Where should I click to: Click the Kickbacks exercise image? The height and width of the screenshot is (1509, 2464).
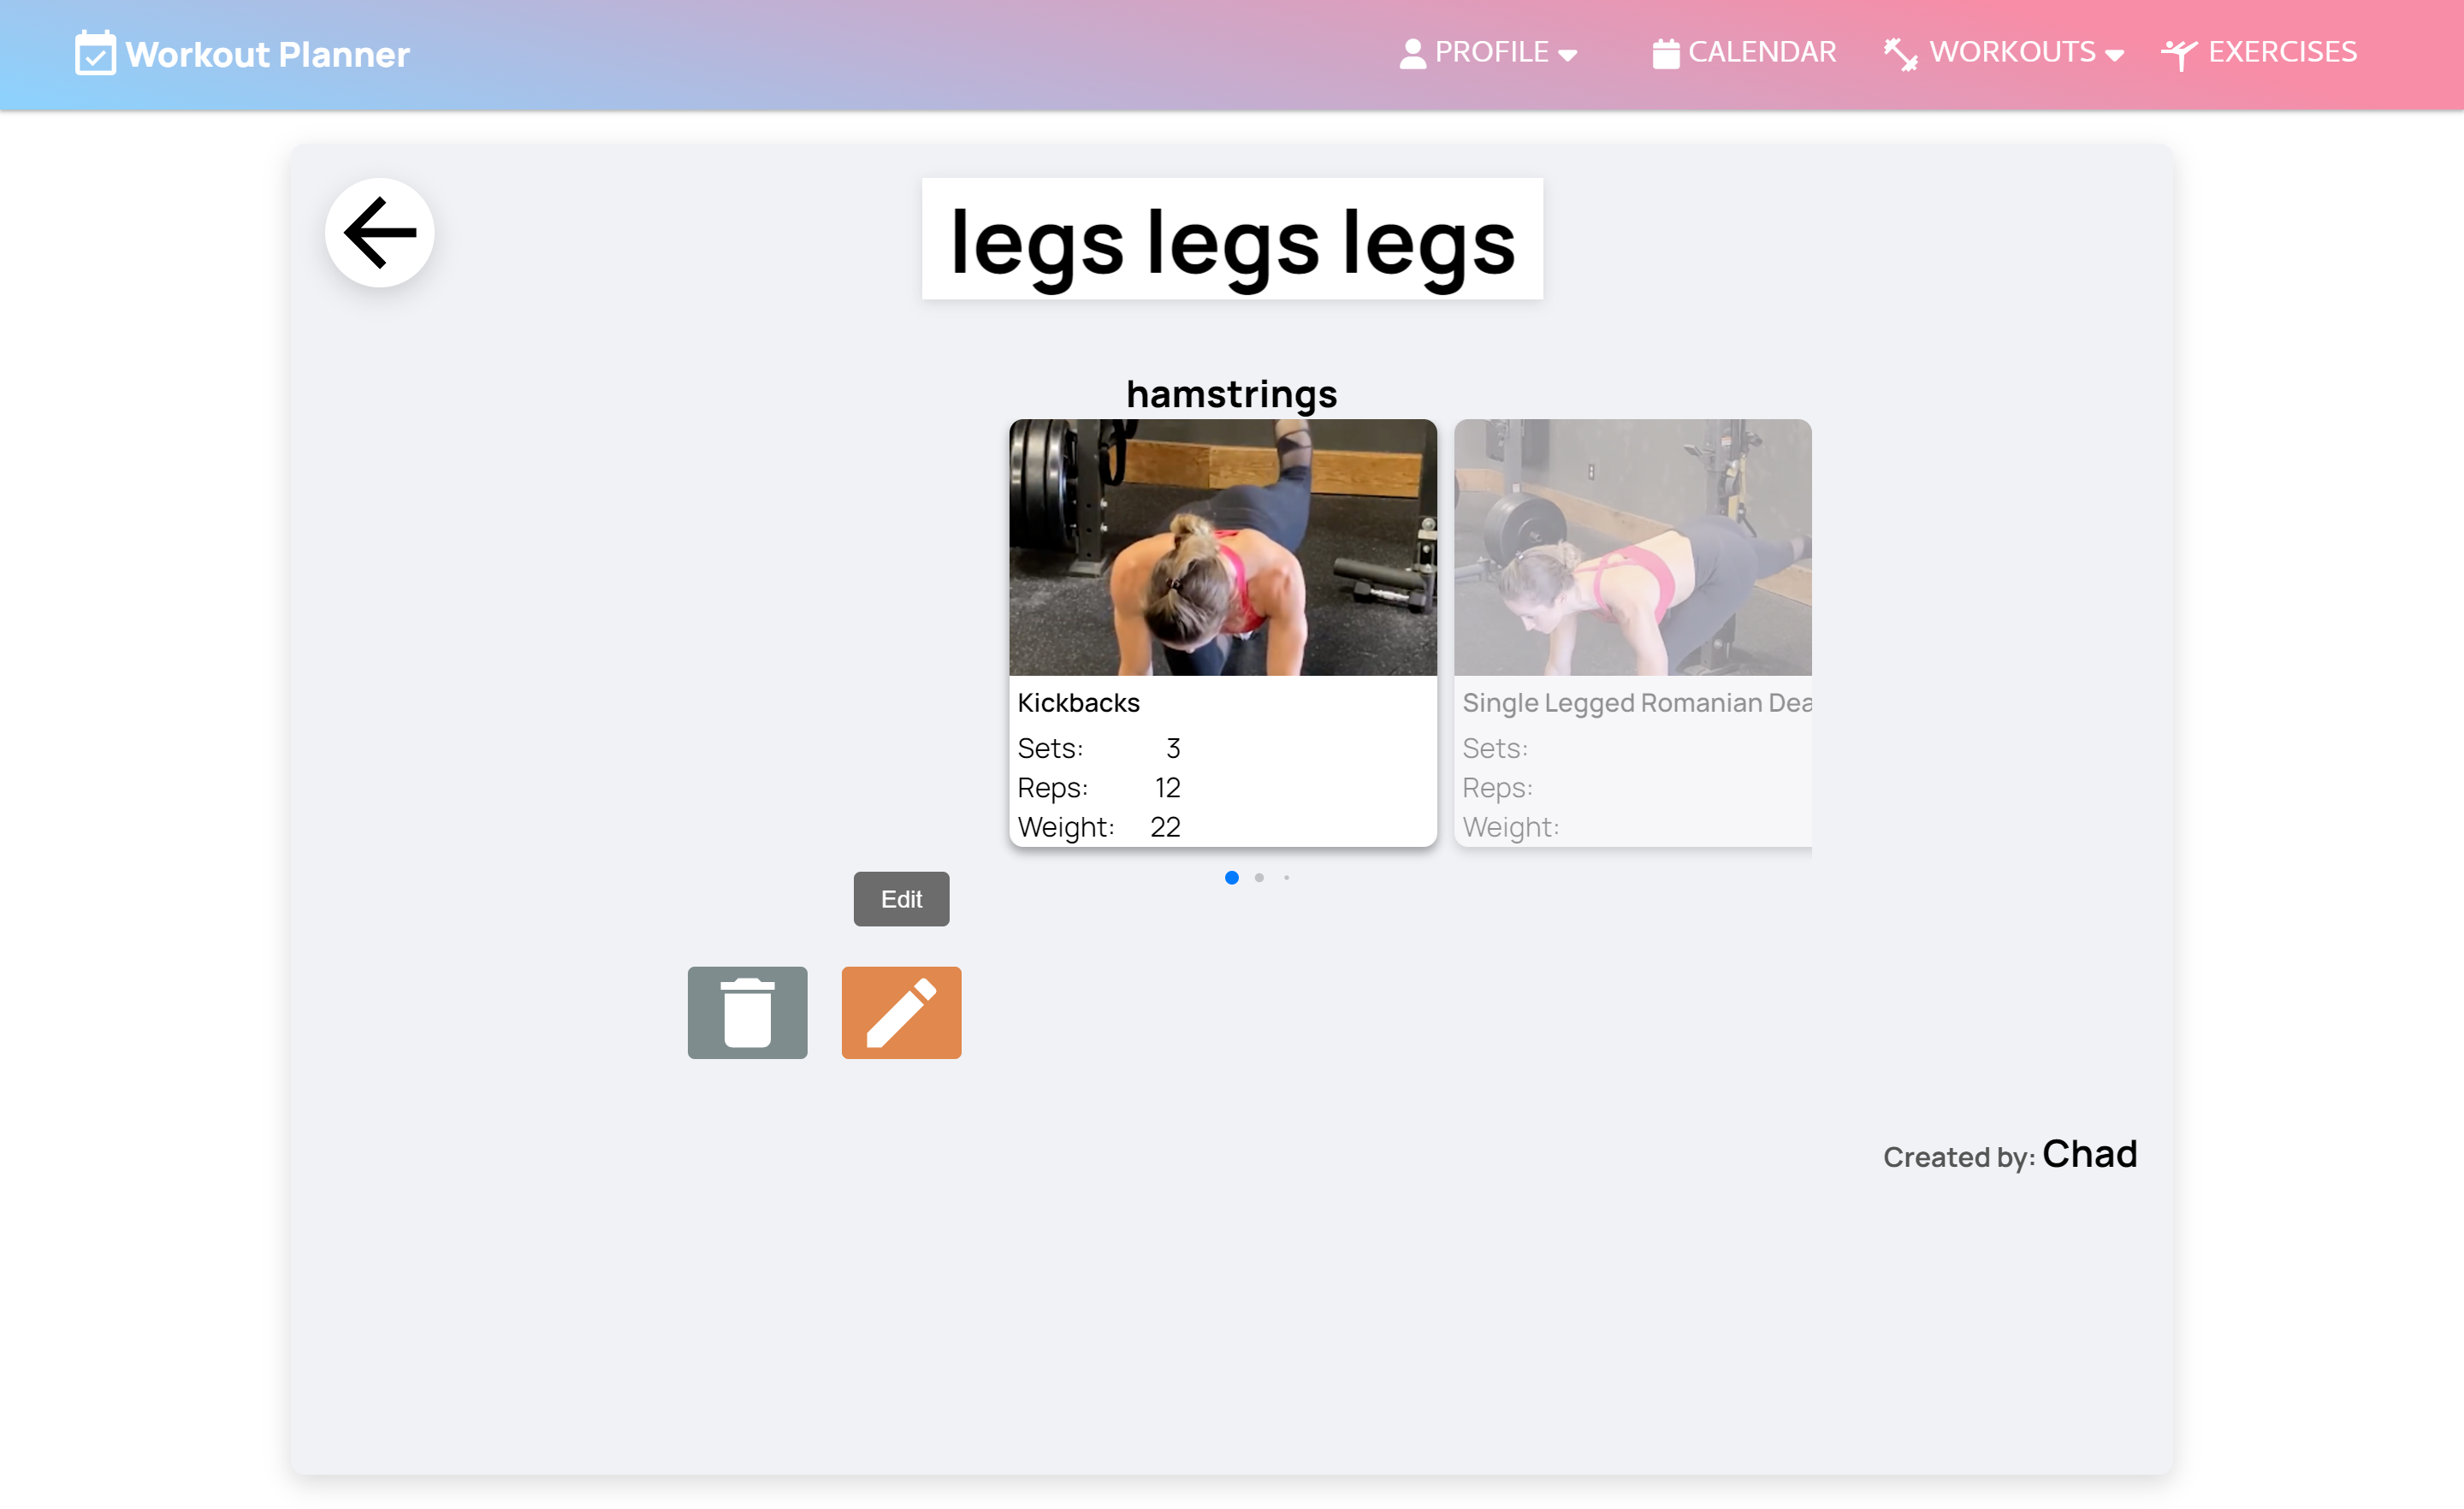point(1222,547)
